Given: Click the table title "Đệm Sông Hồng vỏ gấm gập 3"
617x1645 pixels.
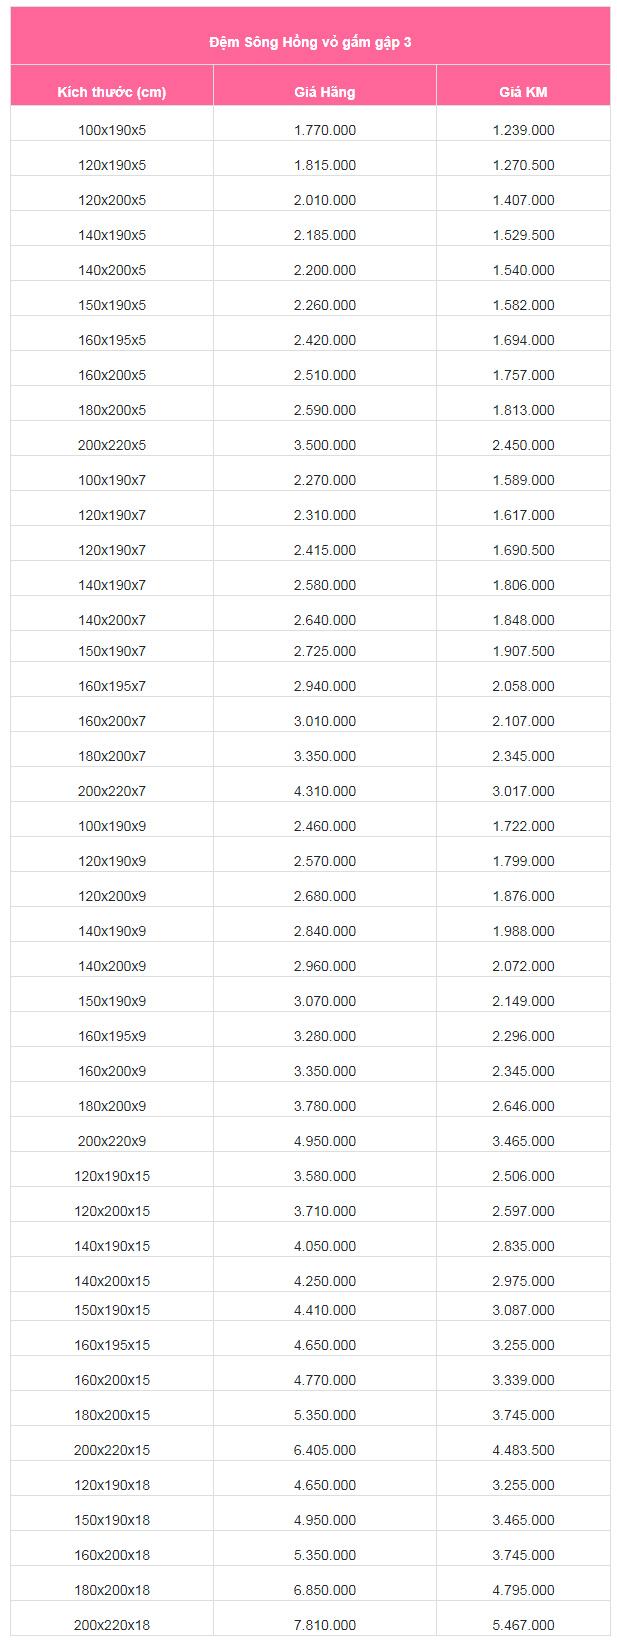Looking at the screenshot, I should pyautogui.click(x=310, y=42).
